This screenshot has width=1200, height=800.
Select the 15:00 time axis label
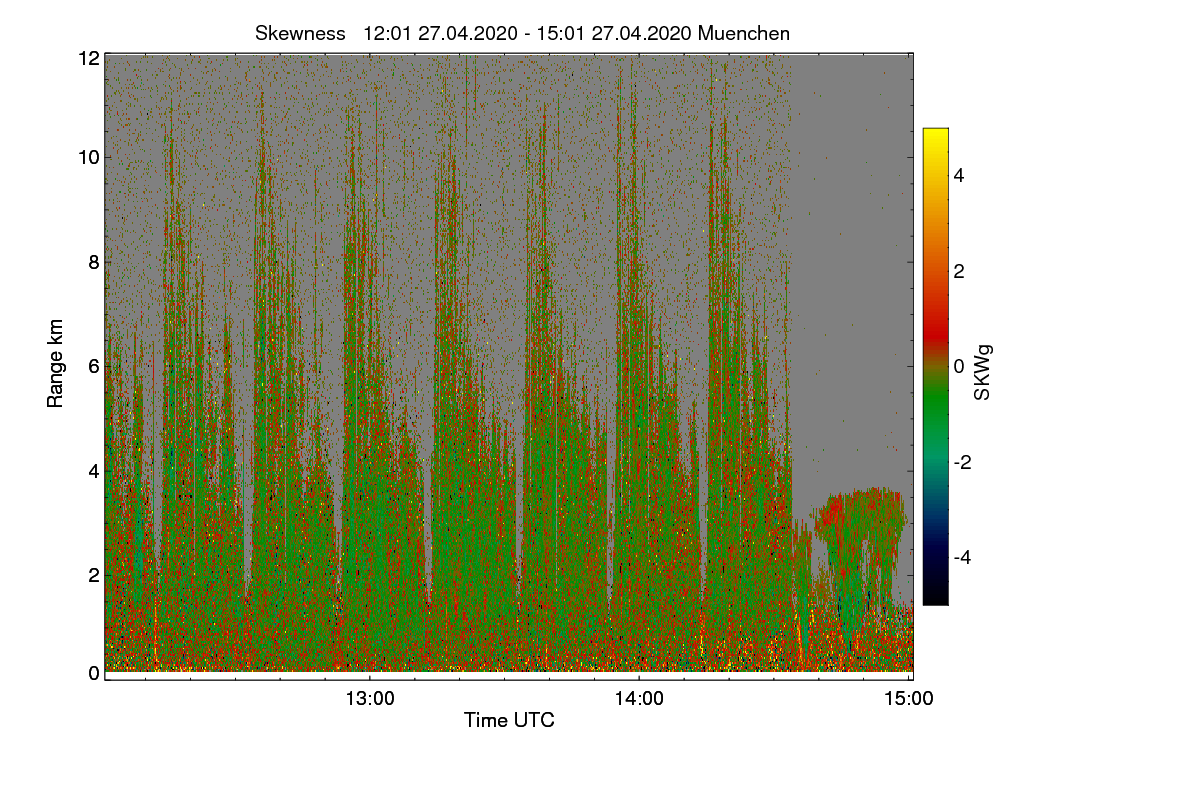pyautogui.click(x=909, y=699)
